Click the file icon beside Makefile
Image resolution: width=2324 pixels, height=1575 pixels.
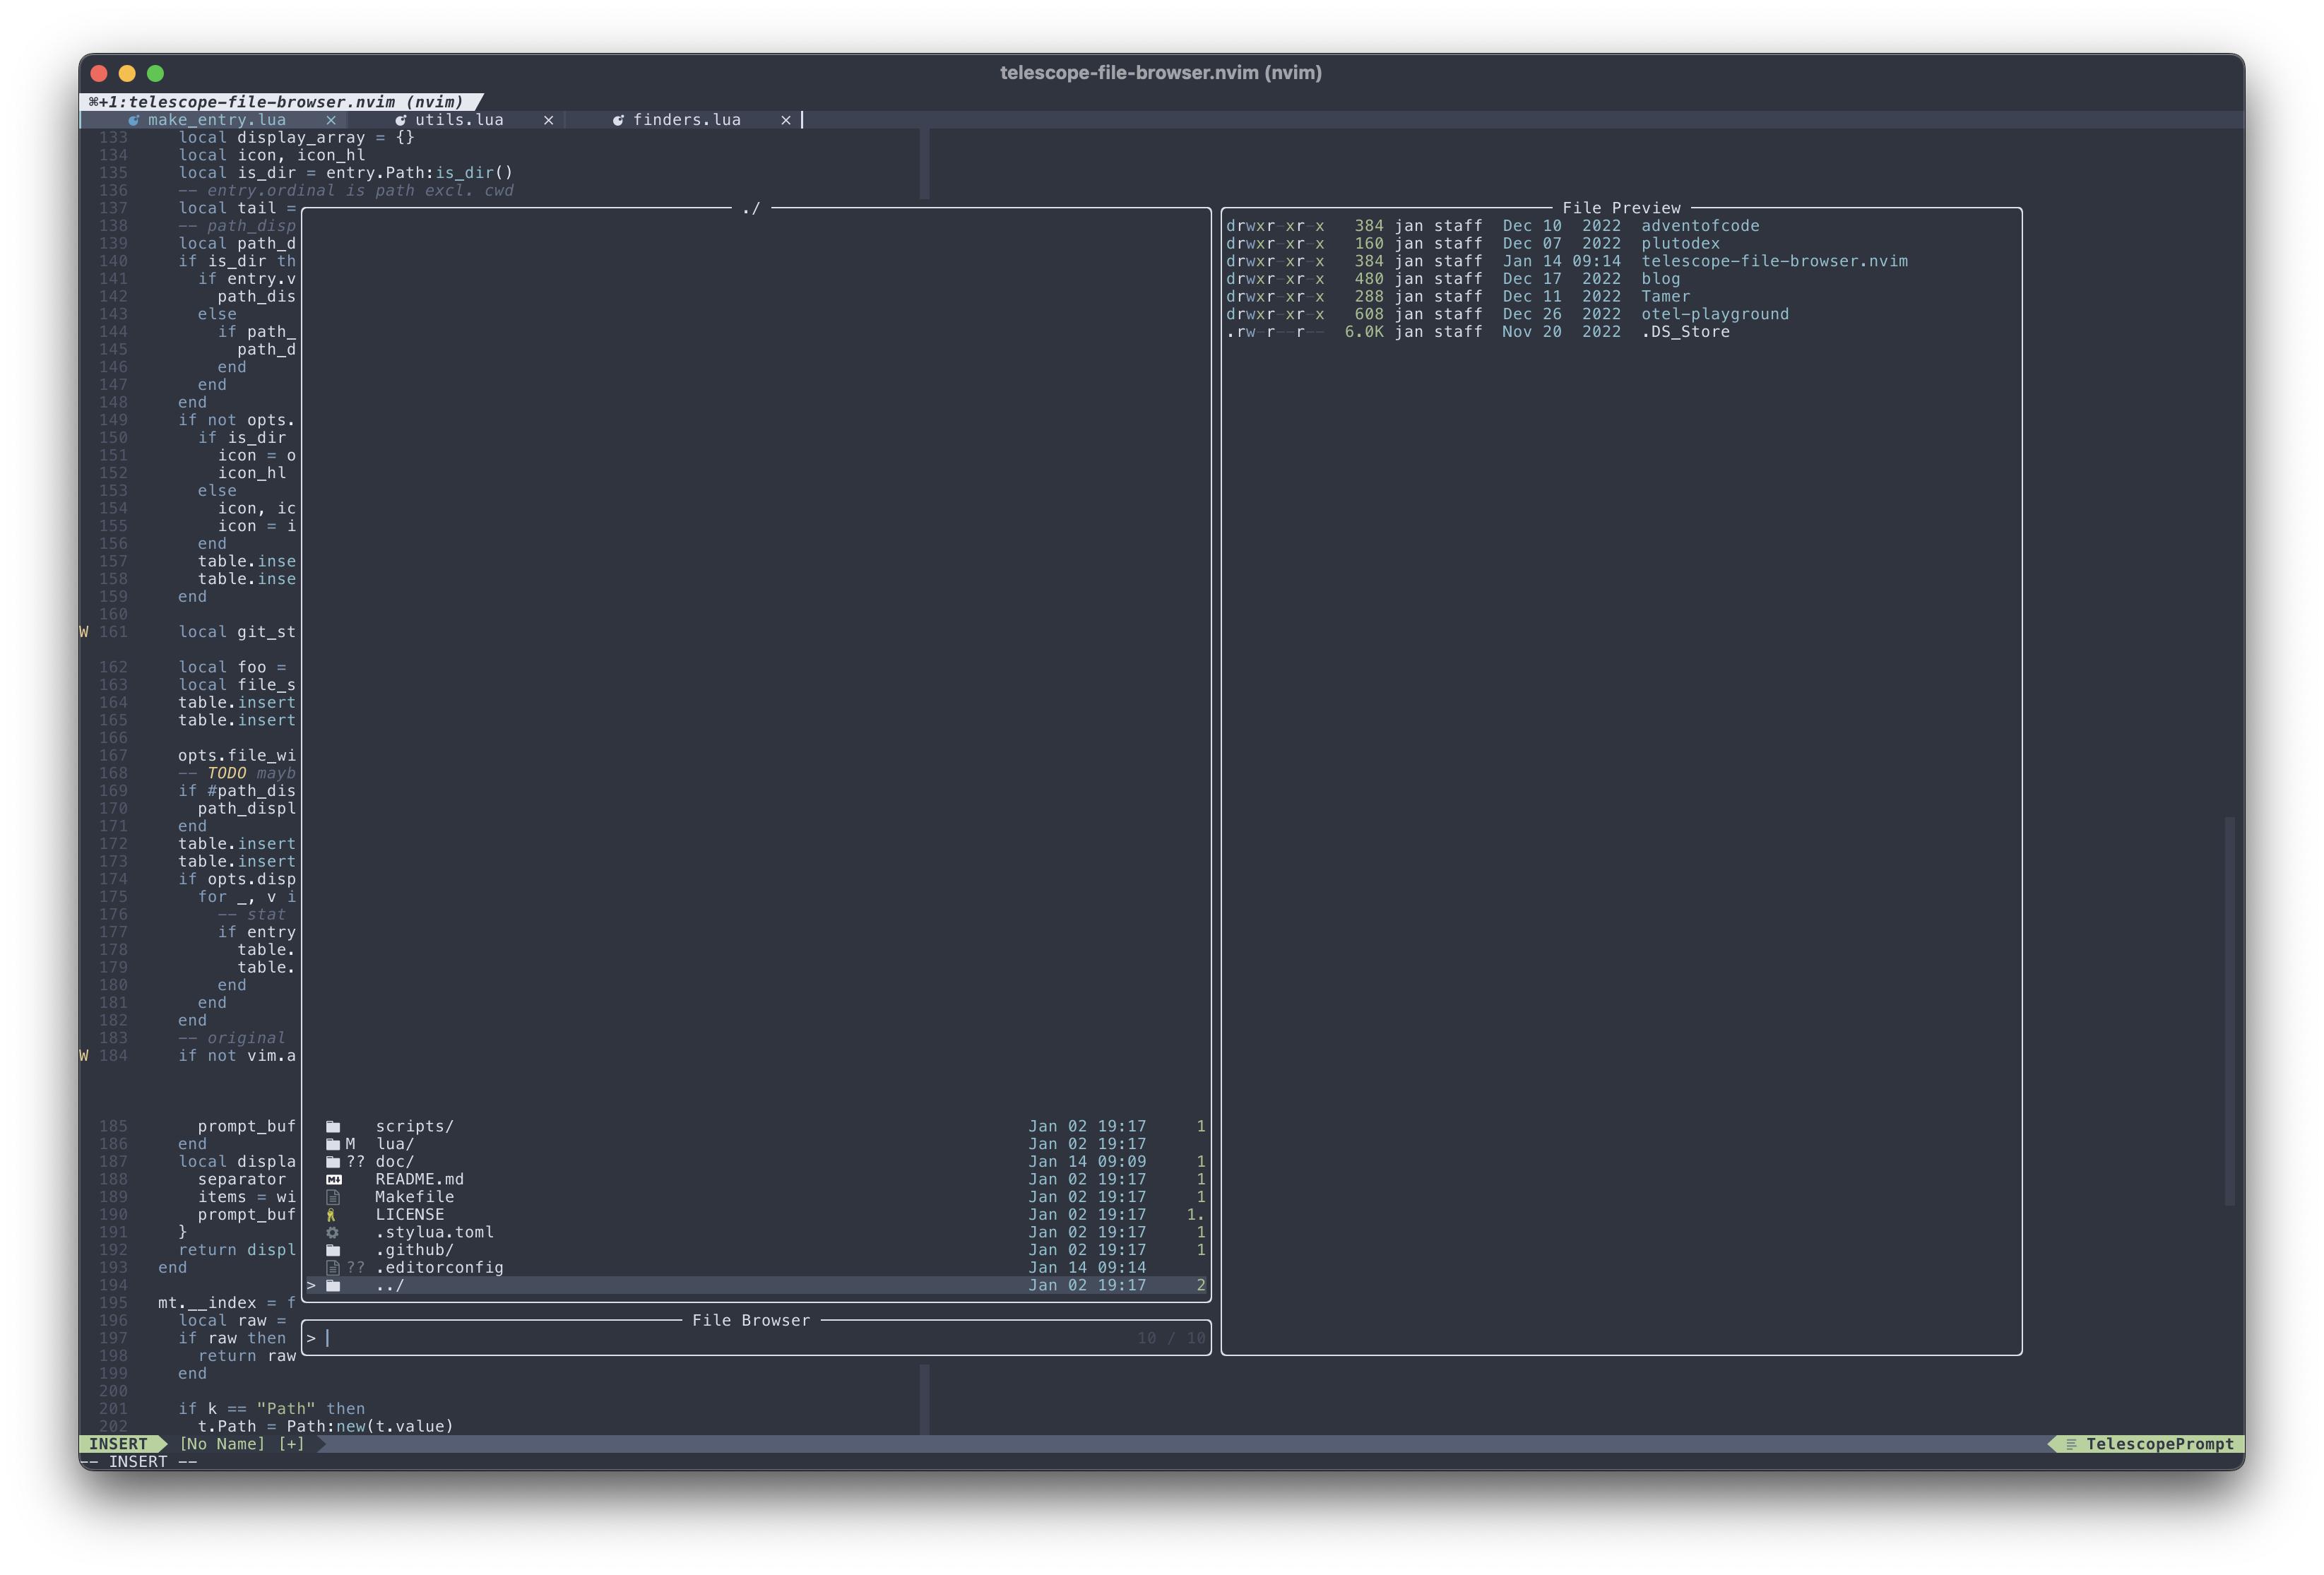click(x=333, y=1198)
